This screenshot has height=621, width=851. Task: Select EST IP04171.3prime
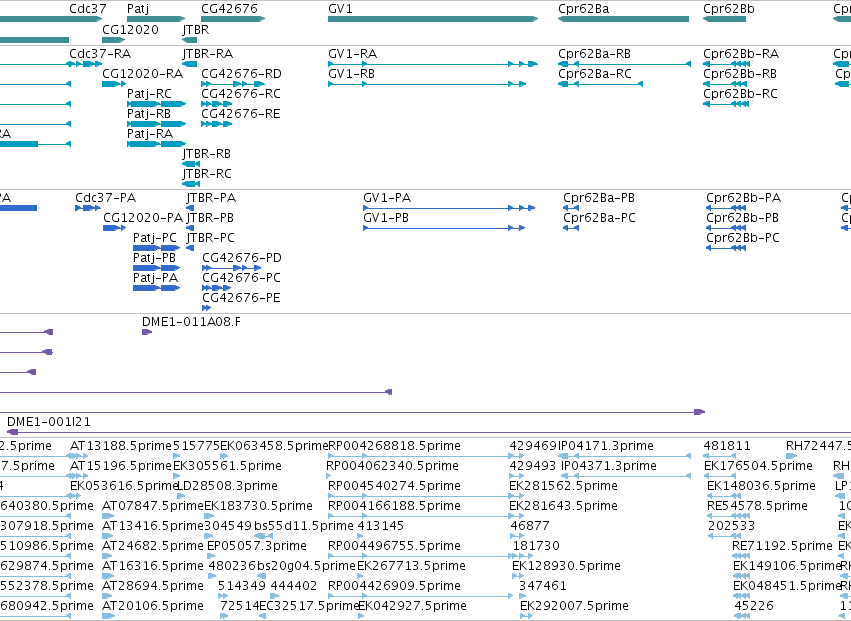point(606,446)
